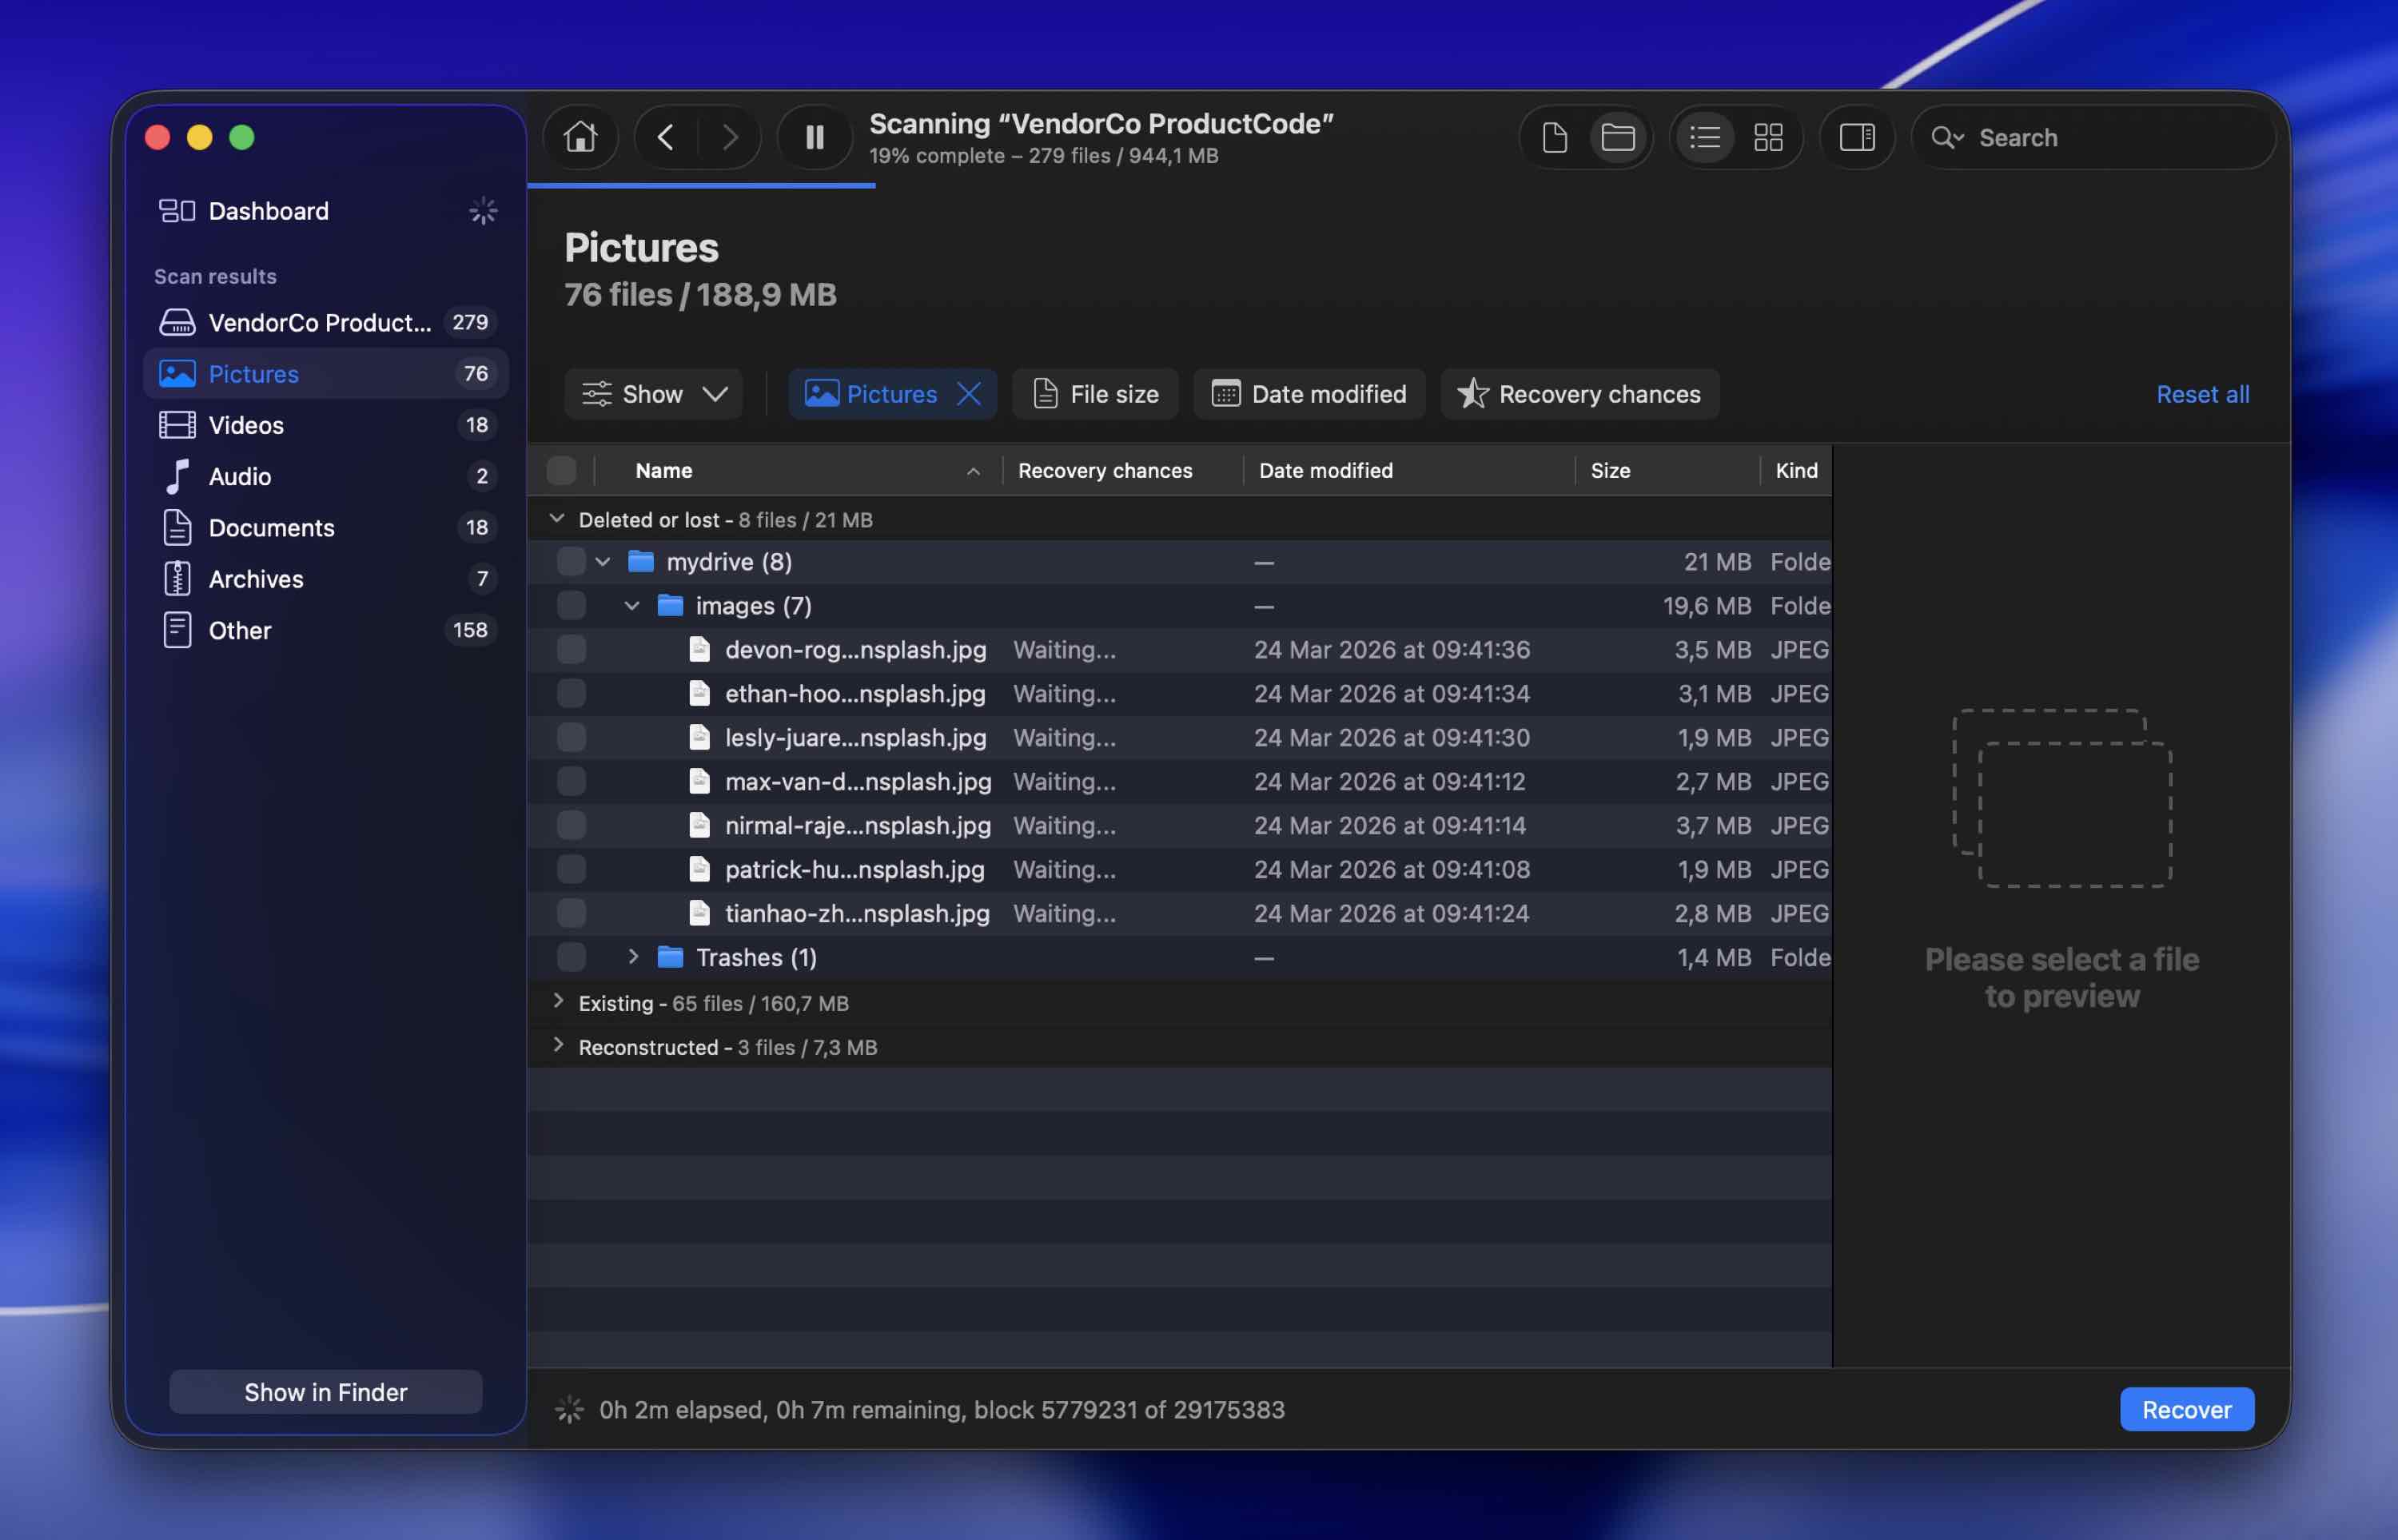Click the Dashboard scanning spinner icon
This screenshot has width=2398, height=1540.
[483, 211]
